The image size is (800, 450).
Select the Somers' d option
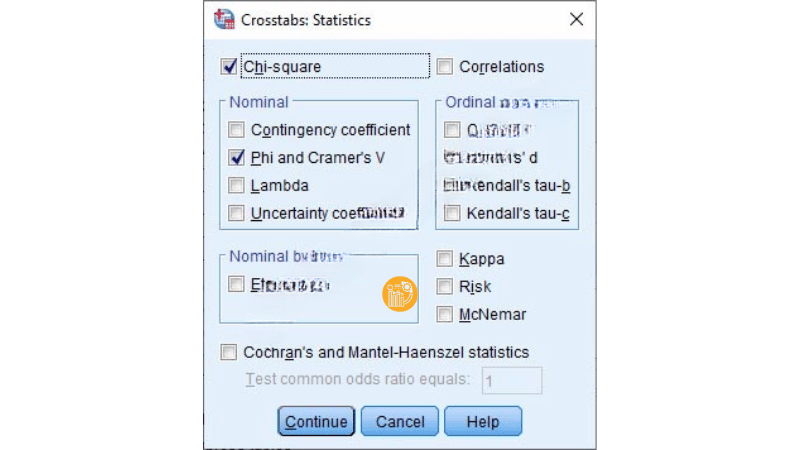(x=452, y=157)
